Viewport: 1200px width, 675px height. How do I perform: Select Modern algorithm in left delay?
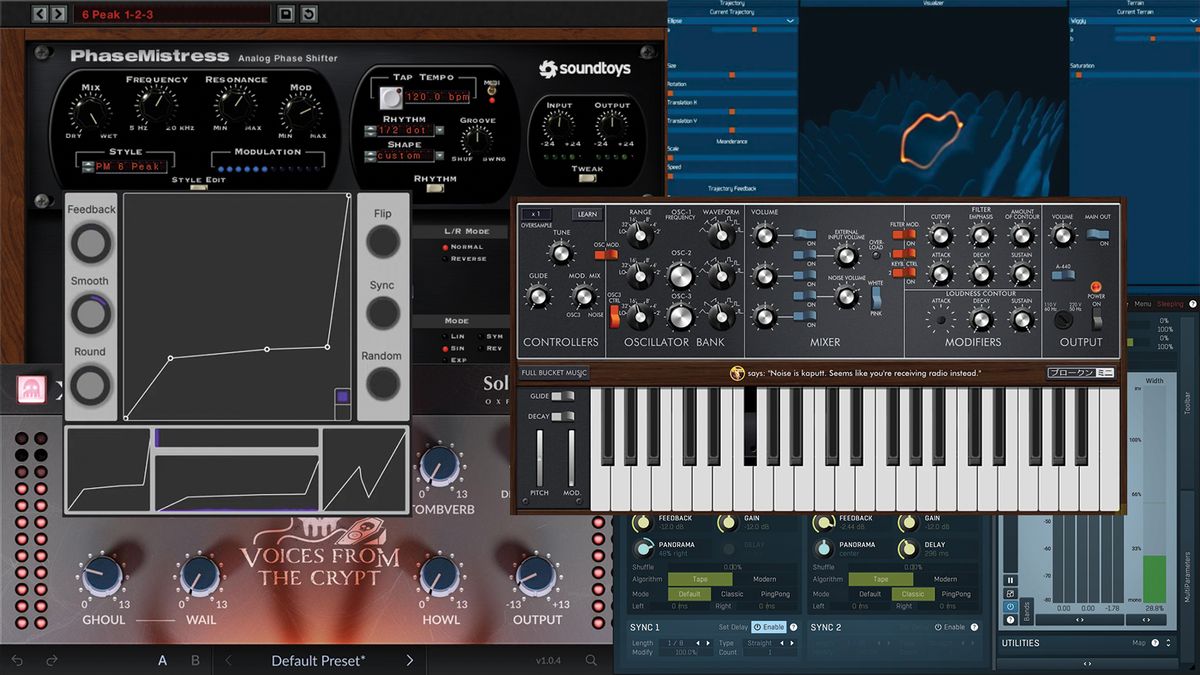pyautogui.click(x=764, y=579)
